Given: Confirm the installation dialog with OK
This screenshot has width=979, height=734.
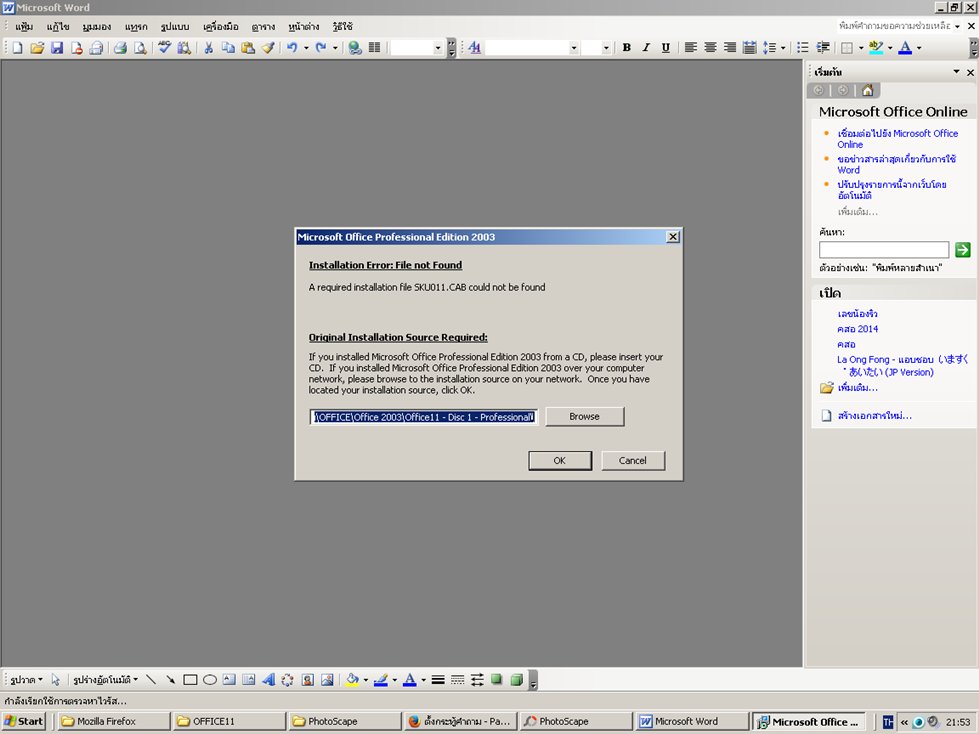Looking at the screenshot, I should point(559,461).
